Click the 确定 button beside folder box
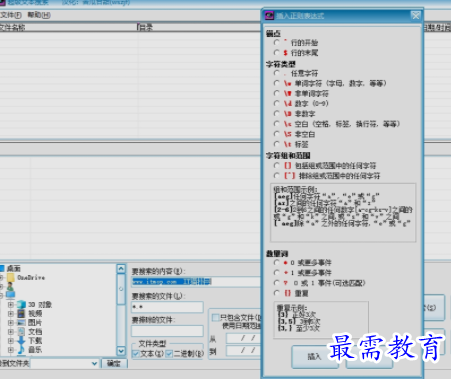Image resolution: width=451 pixels, height=379 pixels. click(114, 363)
